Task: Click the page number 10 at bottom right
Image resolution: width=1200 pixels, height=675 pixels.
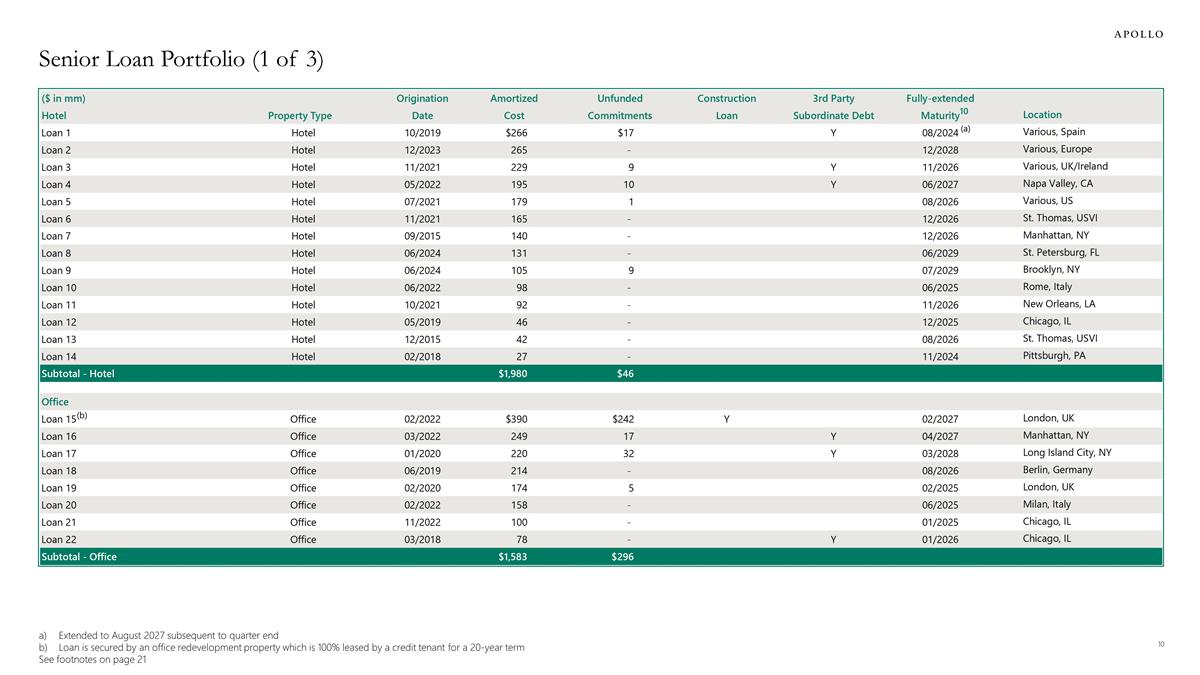Action: tap(1160, 645)
